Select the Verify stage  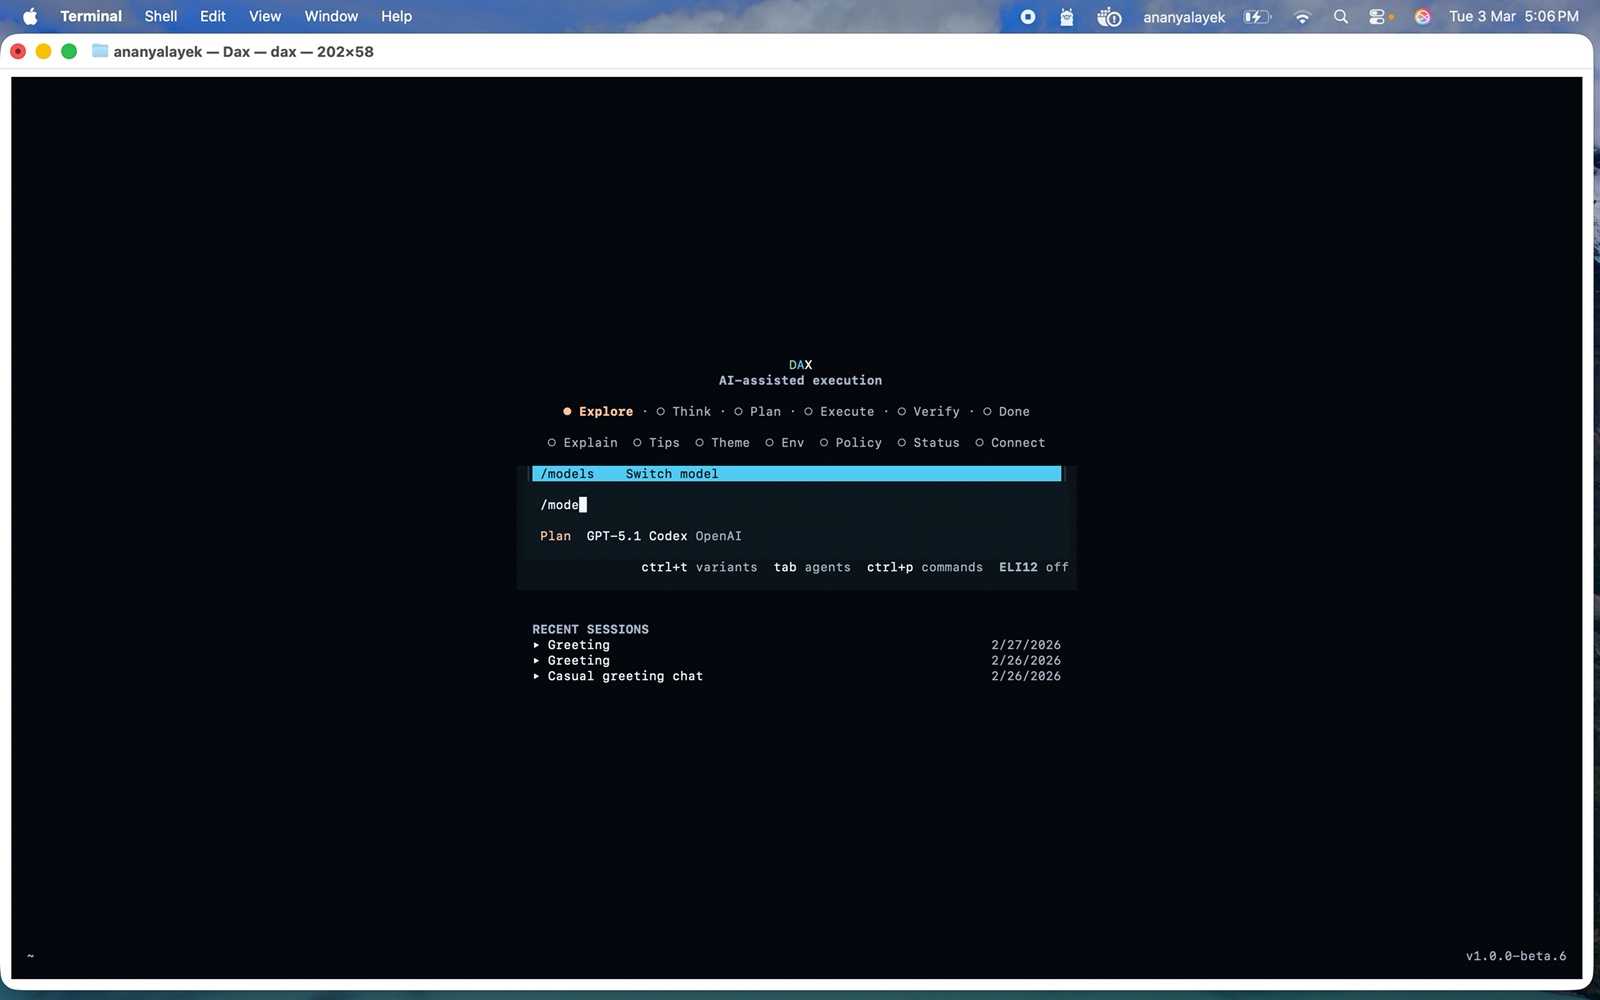928,411
